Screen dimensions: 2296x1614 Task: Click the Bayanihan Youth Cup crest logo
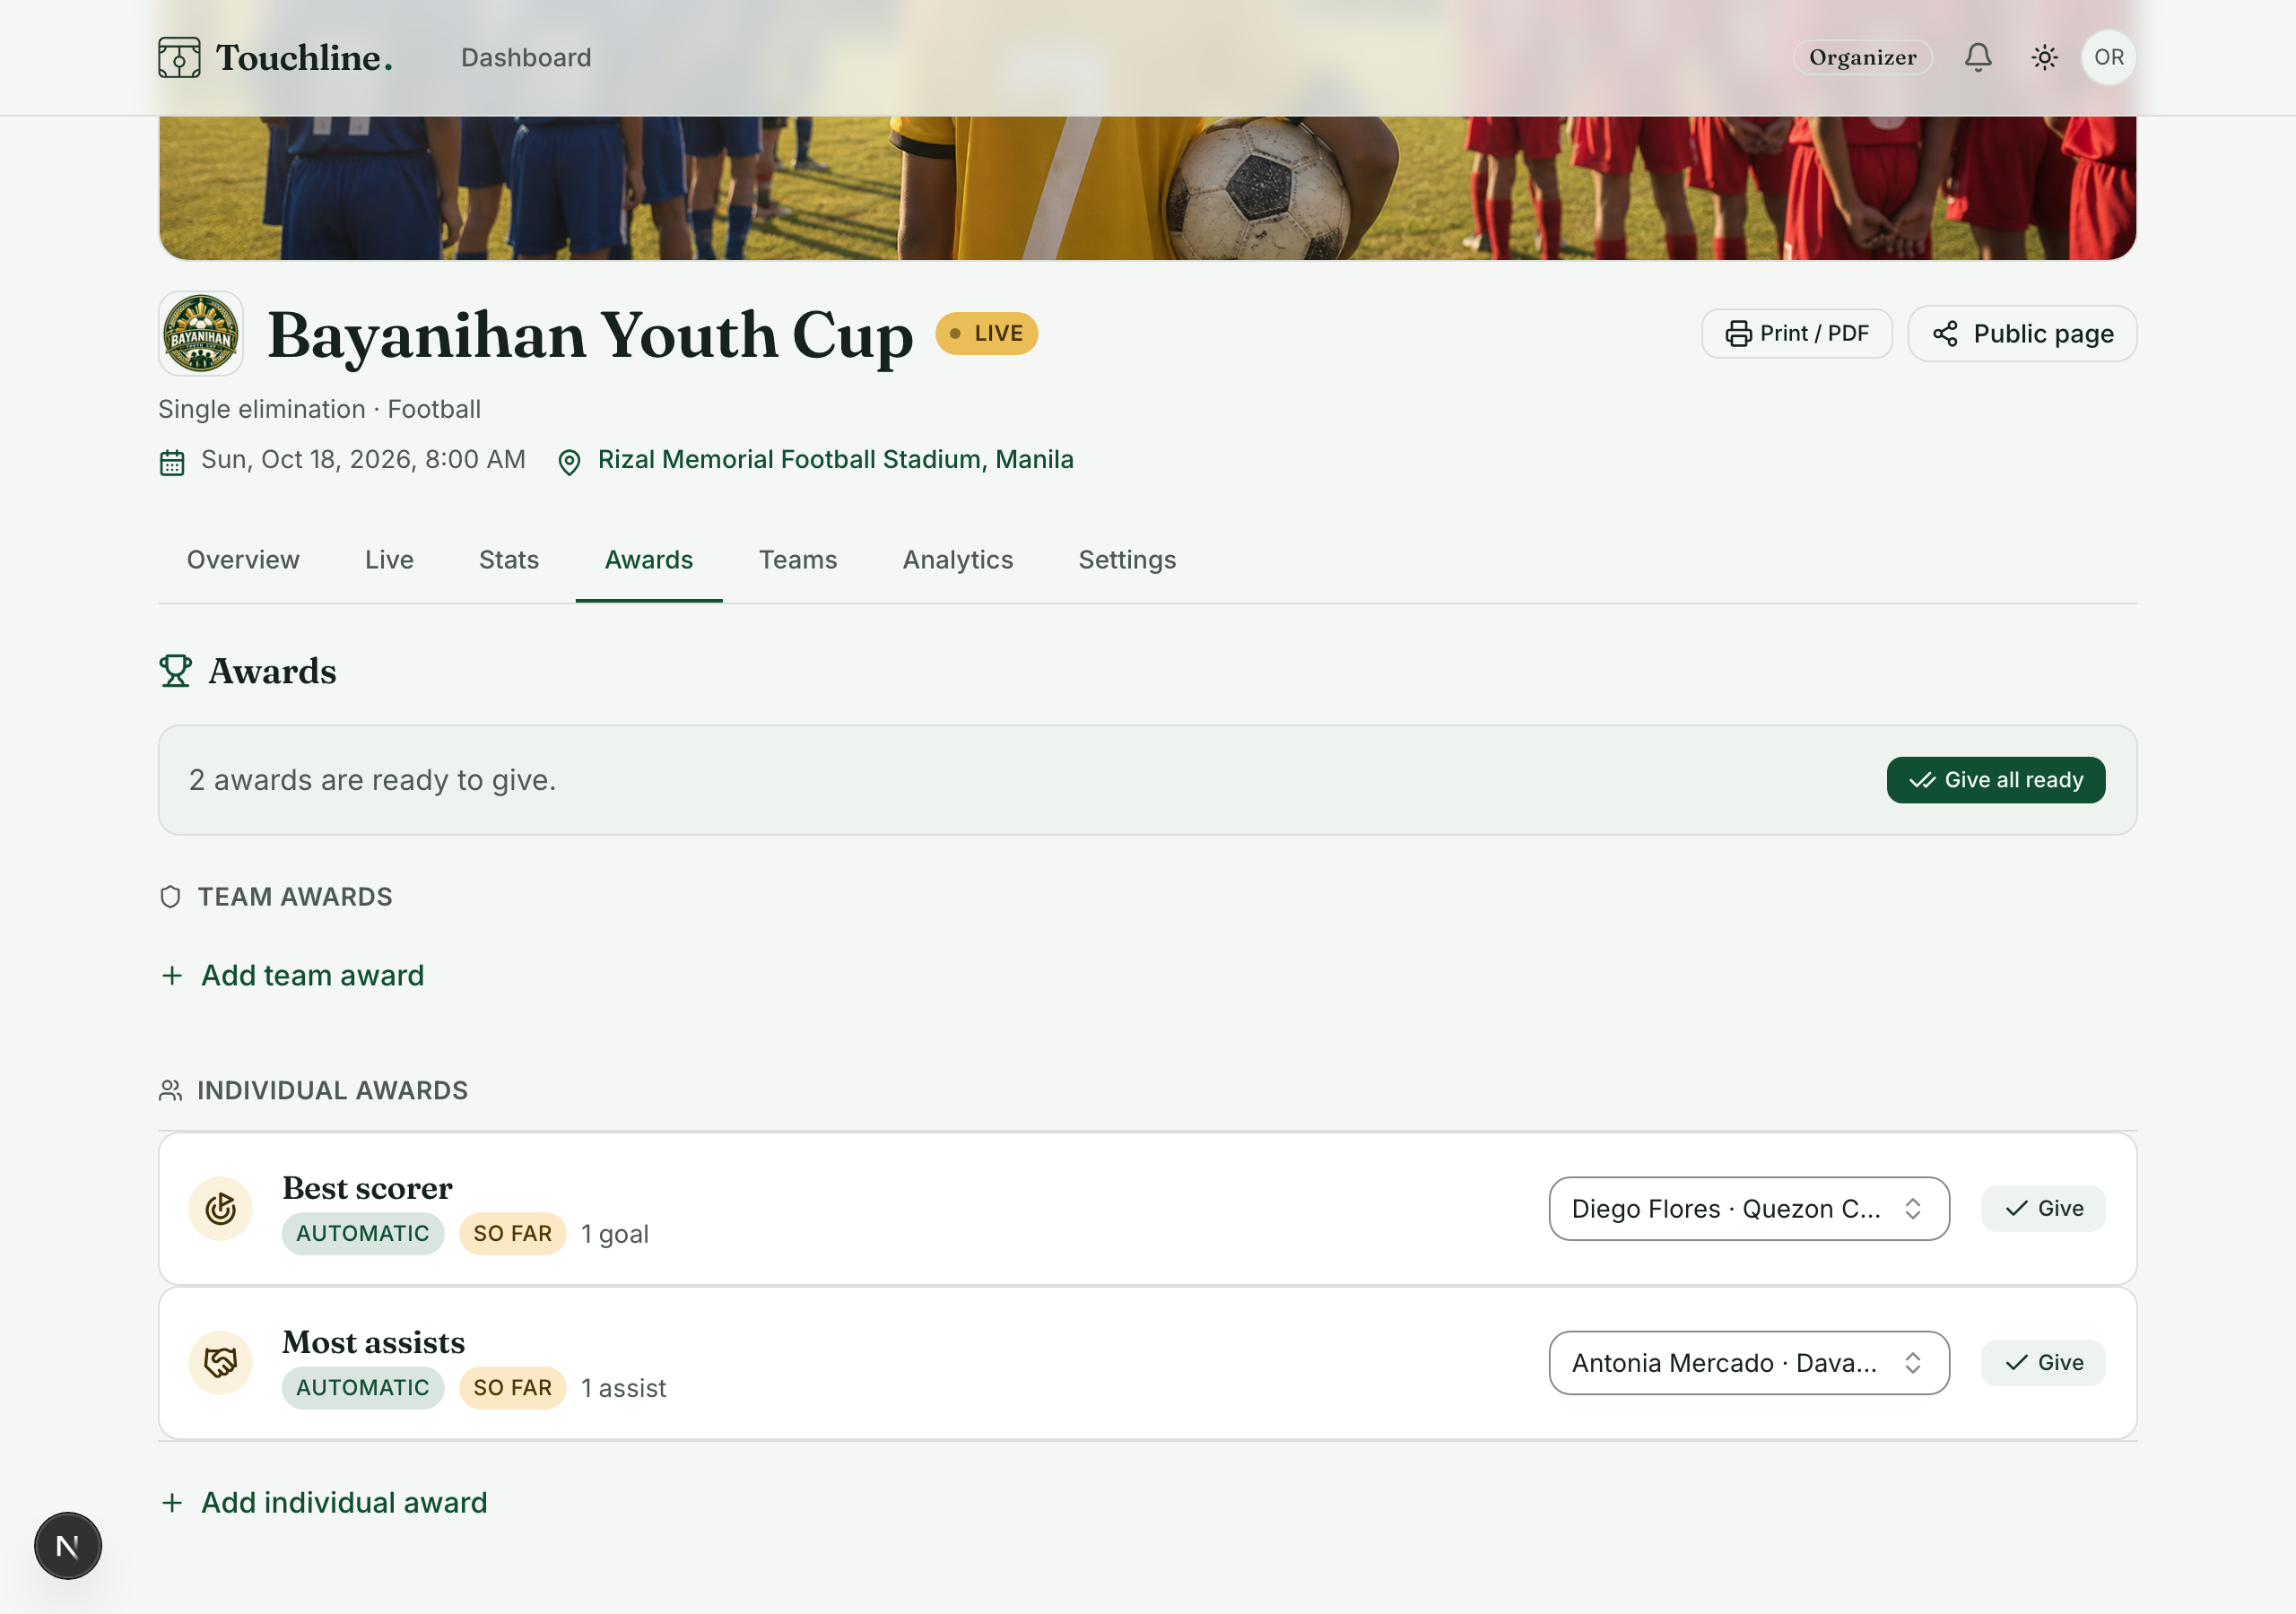pyautogui.click(x=201, y=334)
